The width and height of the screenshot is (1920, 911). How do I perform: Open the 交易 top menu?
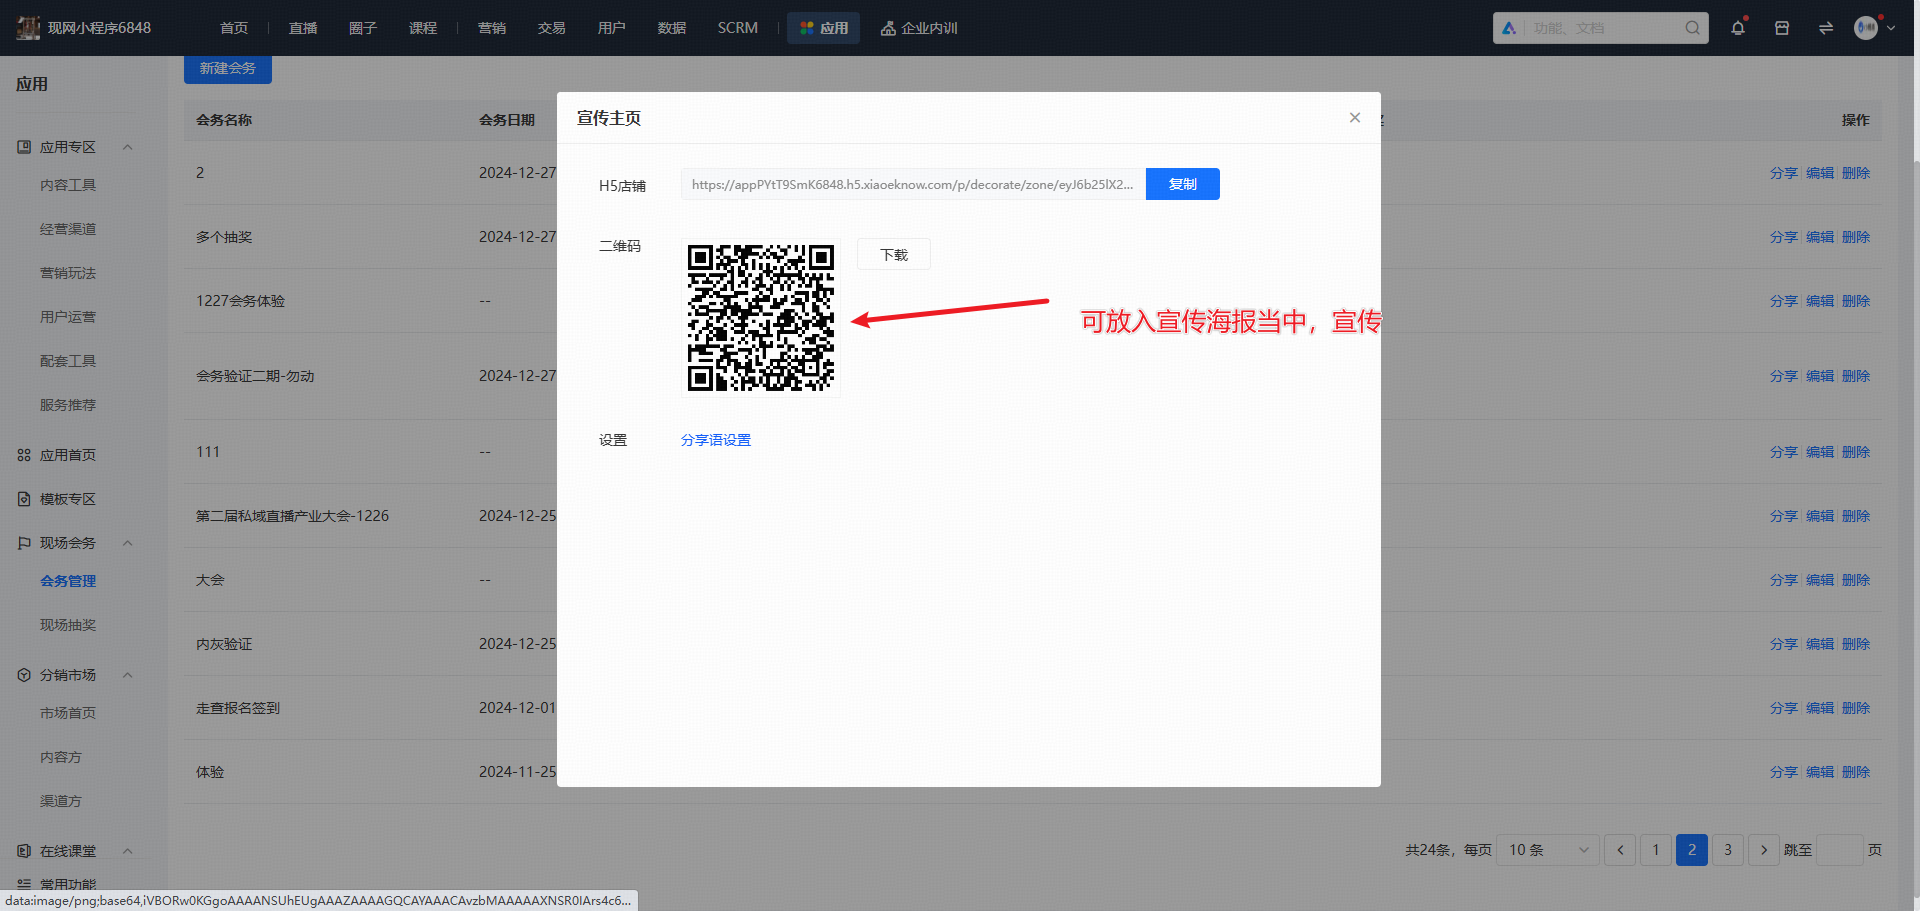[x=552, y=28]
